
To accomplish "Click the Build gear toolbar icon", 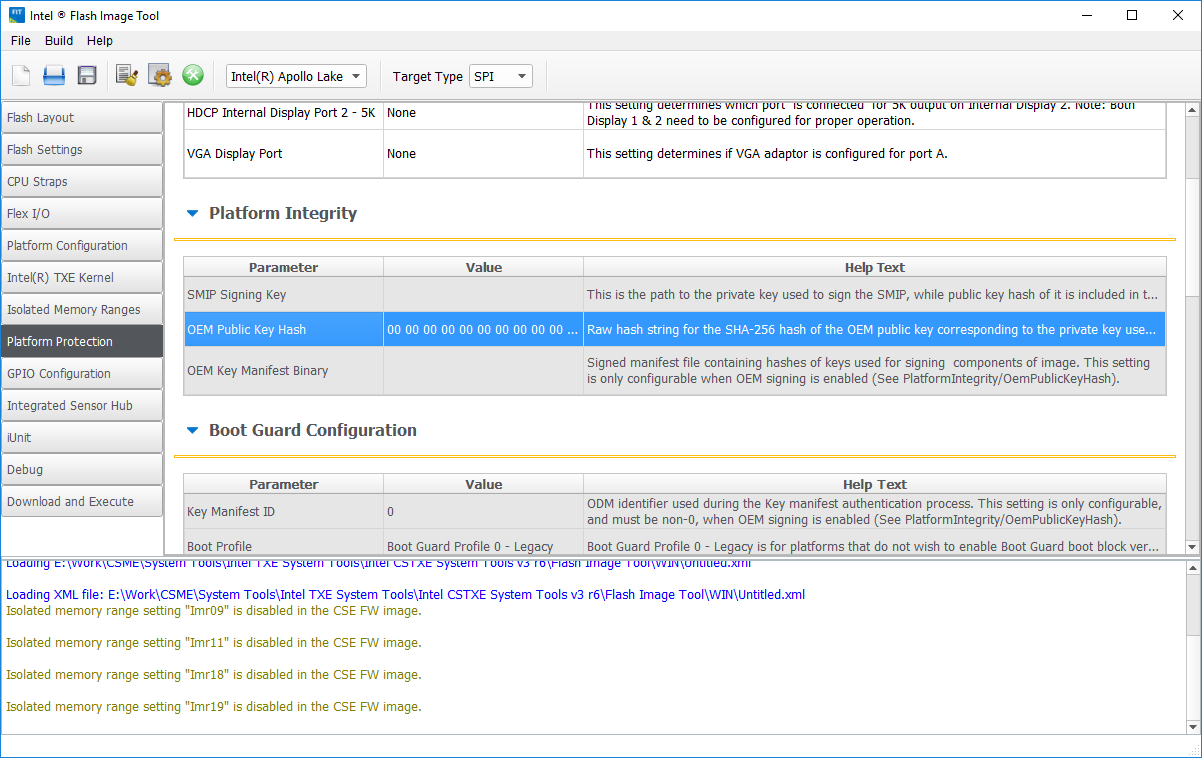I will (x=160, y=76).
